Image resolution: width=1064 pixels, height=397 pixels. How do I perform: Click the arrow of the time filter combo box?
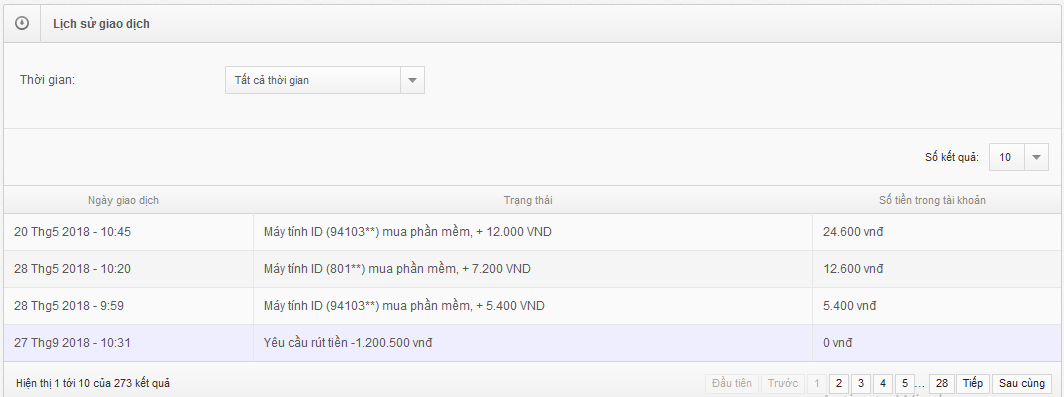tap(412, 80)
